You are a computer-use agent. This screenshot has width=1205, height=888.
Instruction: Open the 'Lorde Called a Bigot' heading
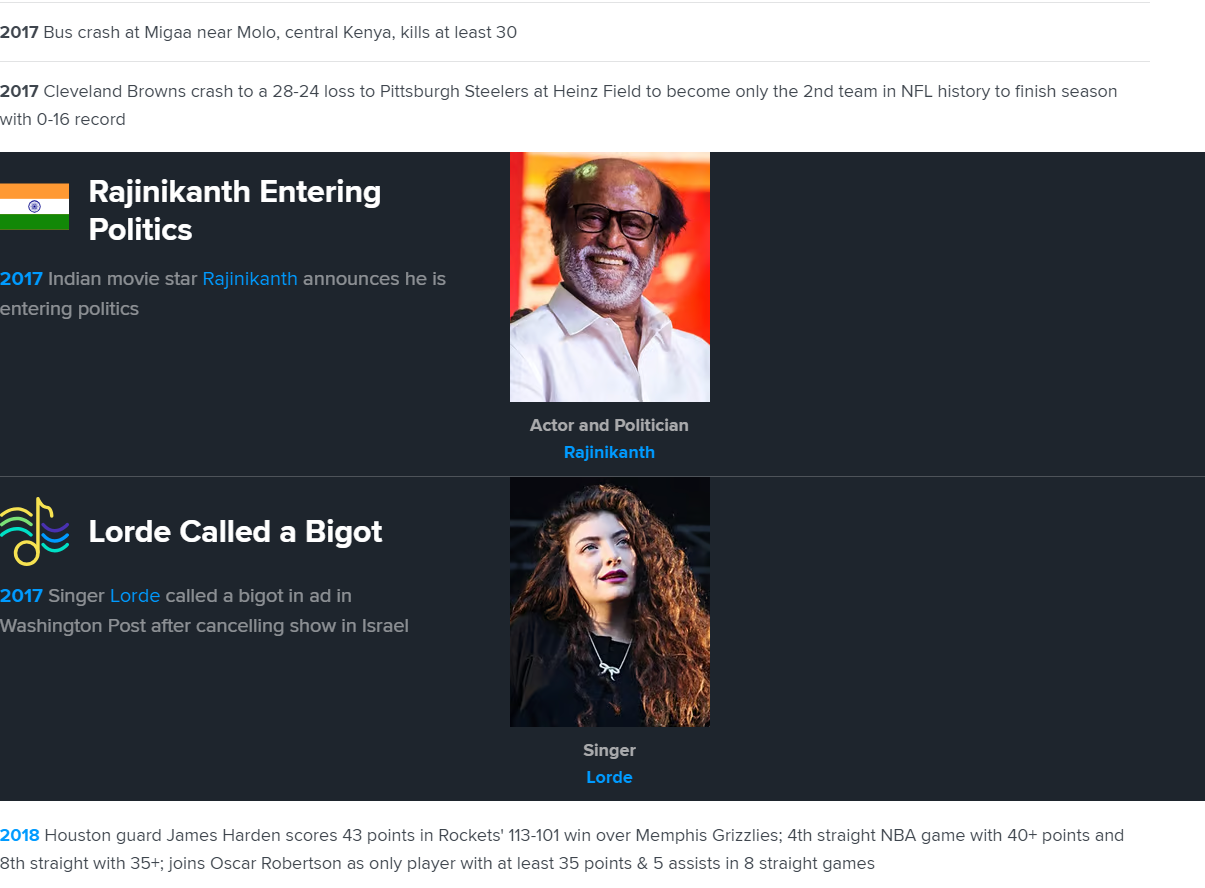235,531
